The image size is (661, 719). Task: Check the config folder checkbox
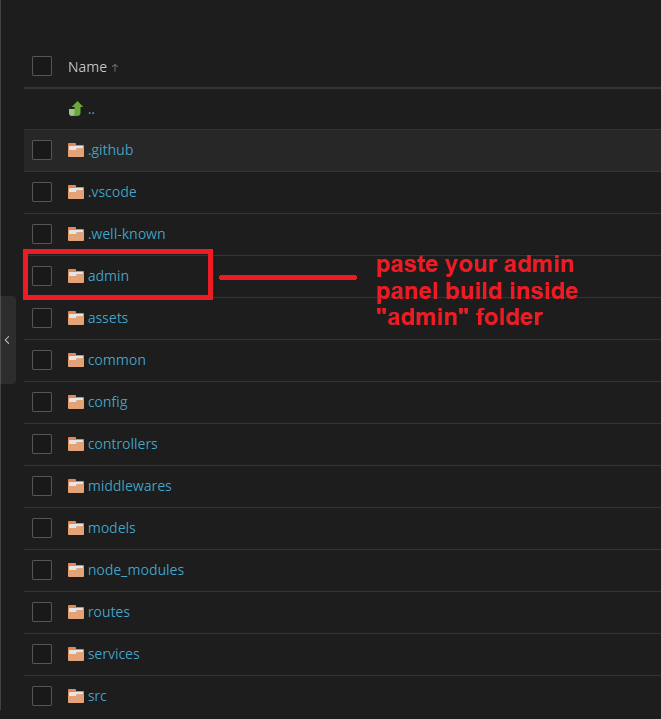tap(42, 402)
